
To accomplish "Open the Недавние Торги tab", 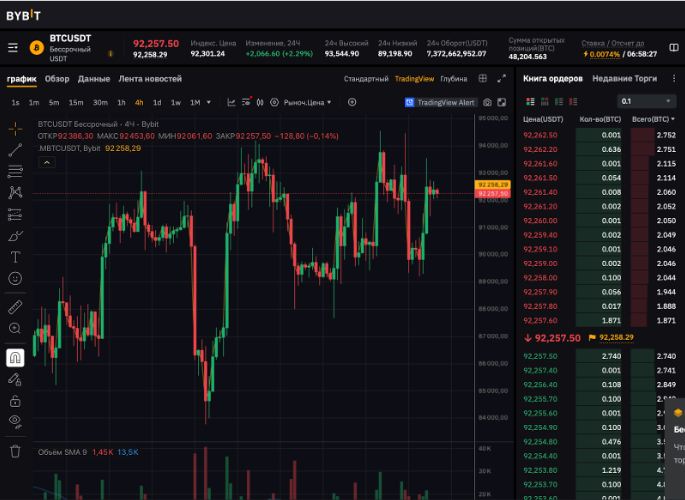I will pos(624,78).
